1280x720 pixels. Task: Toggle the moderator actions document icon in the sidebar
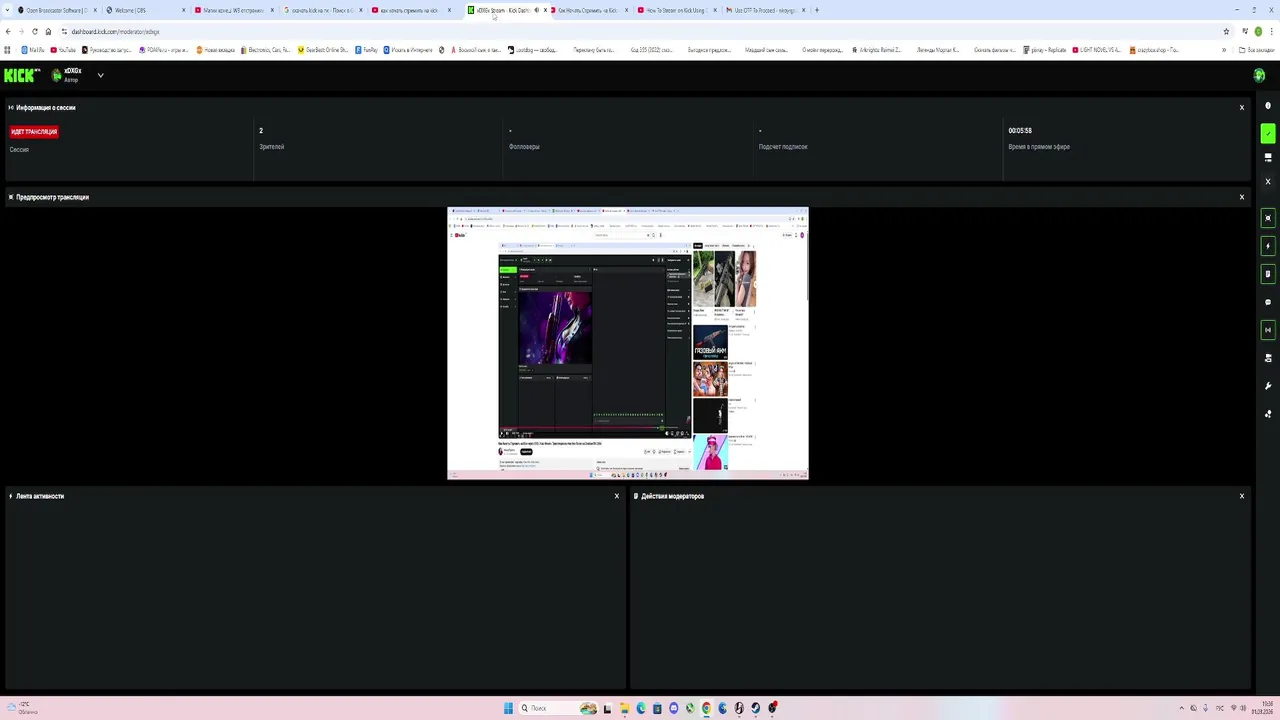pos(1268,274)
